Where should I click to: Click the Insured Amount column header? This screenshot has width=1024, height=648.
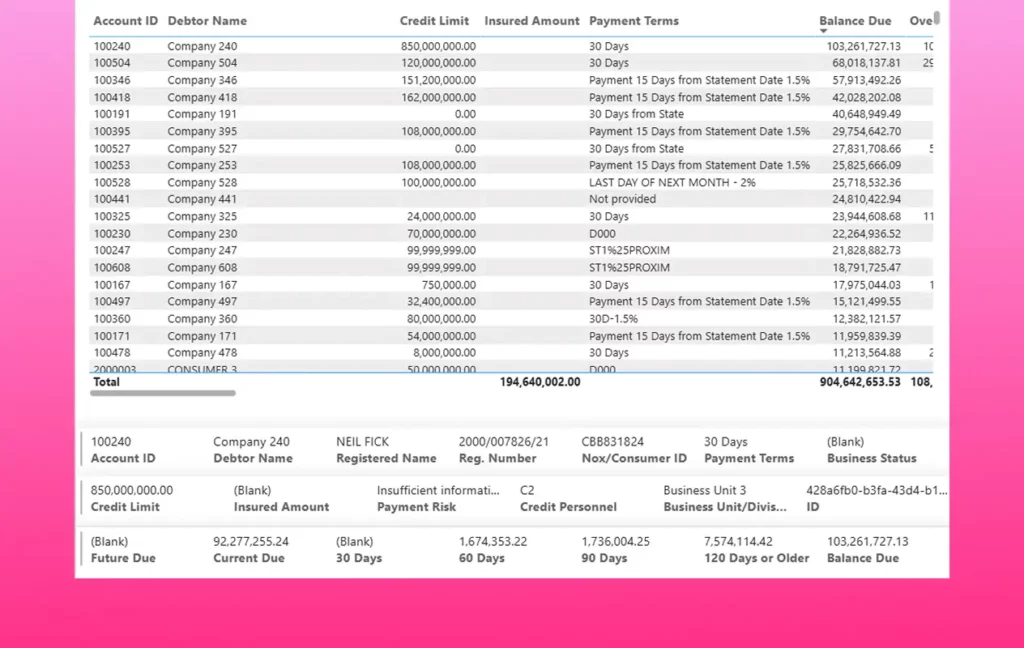tap(531, 21)
